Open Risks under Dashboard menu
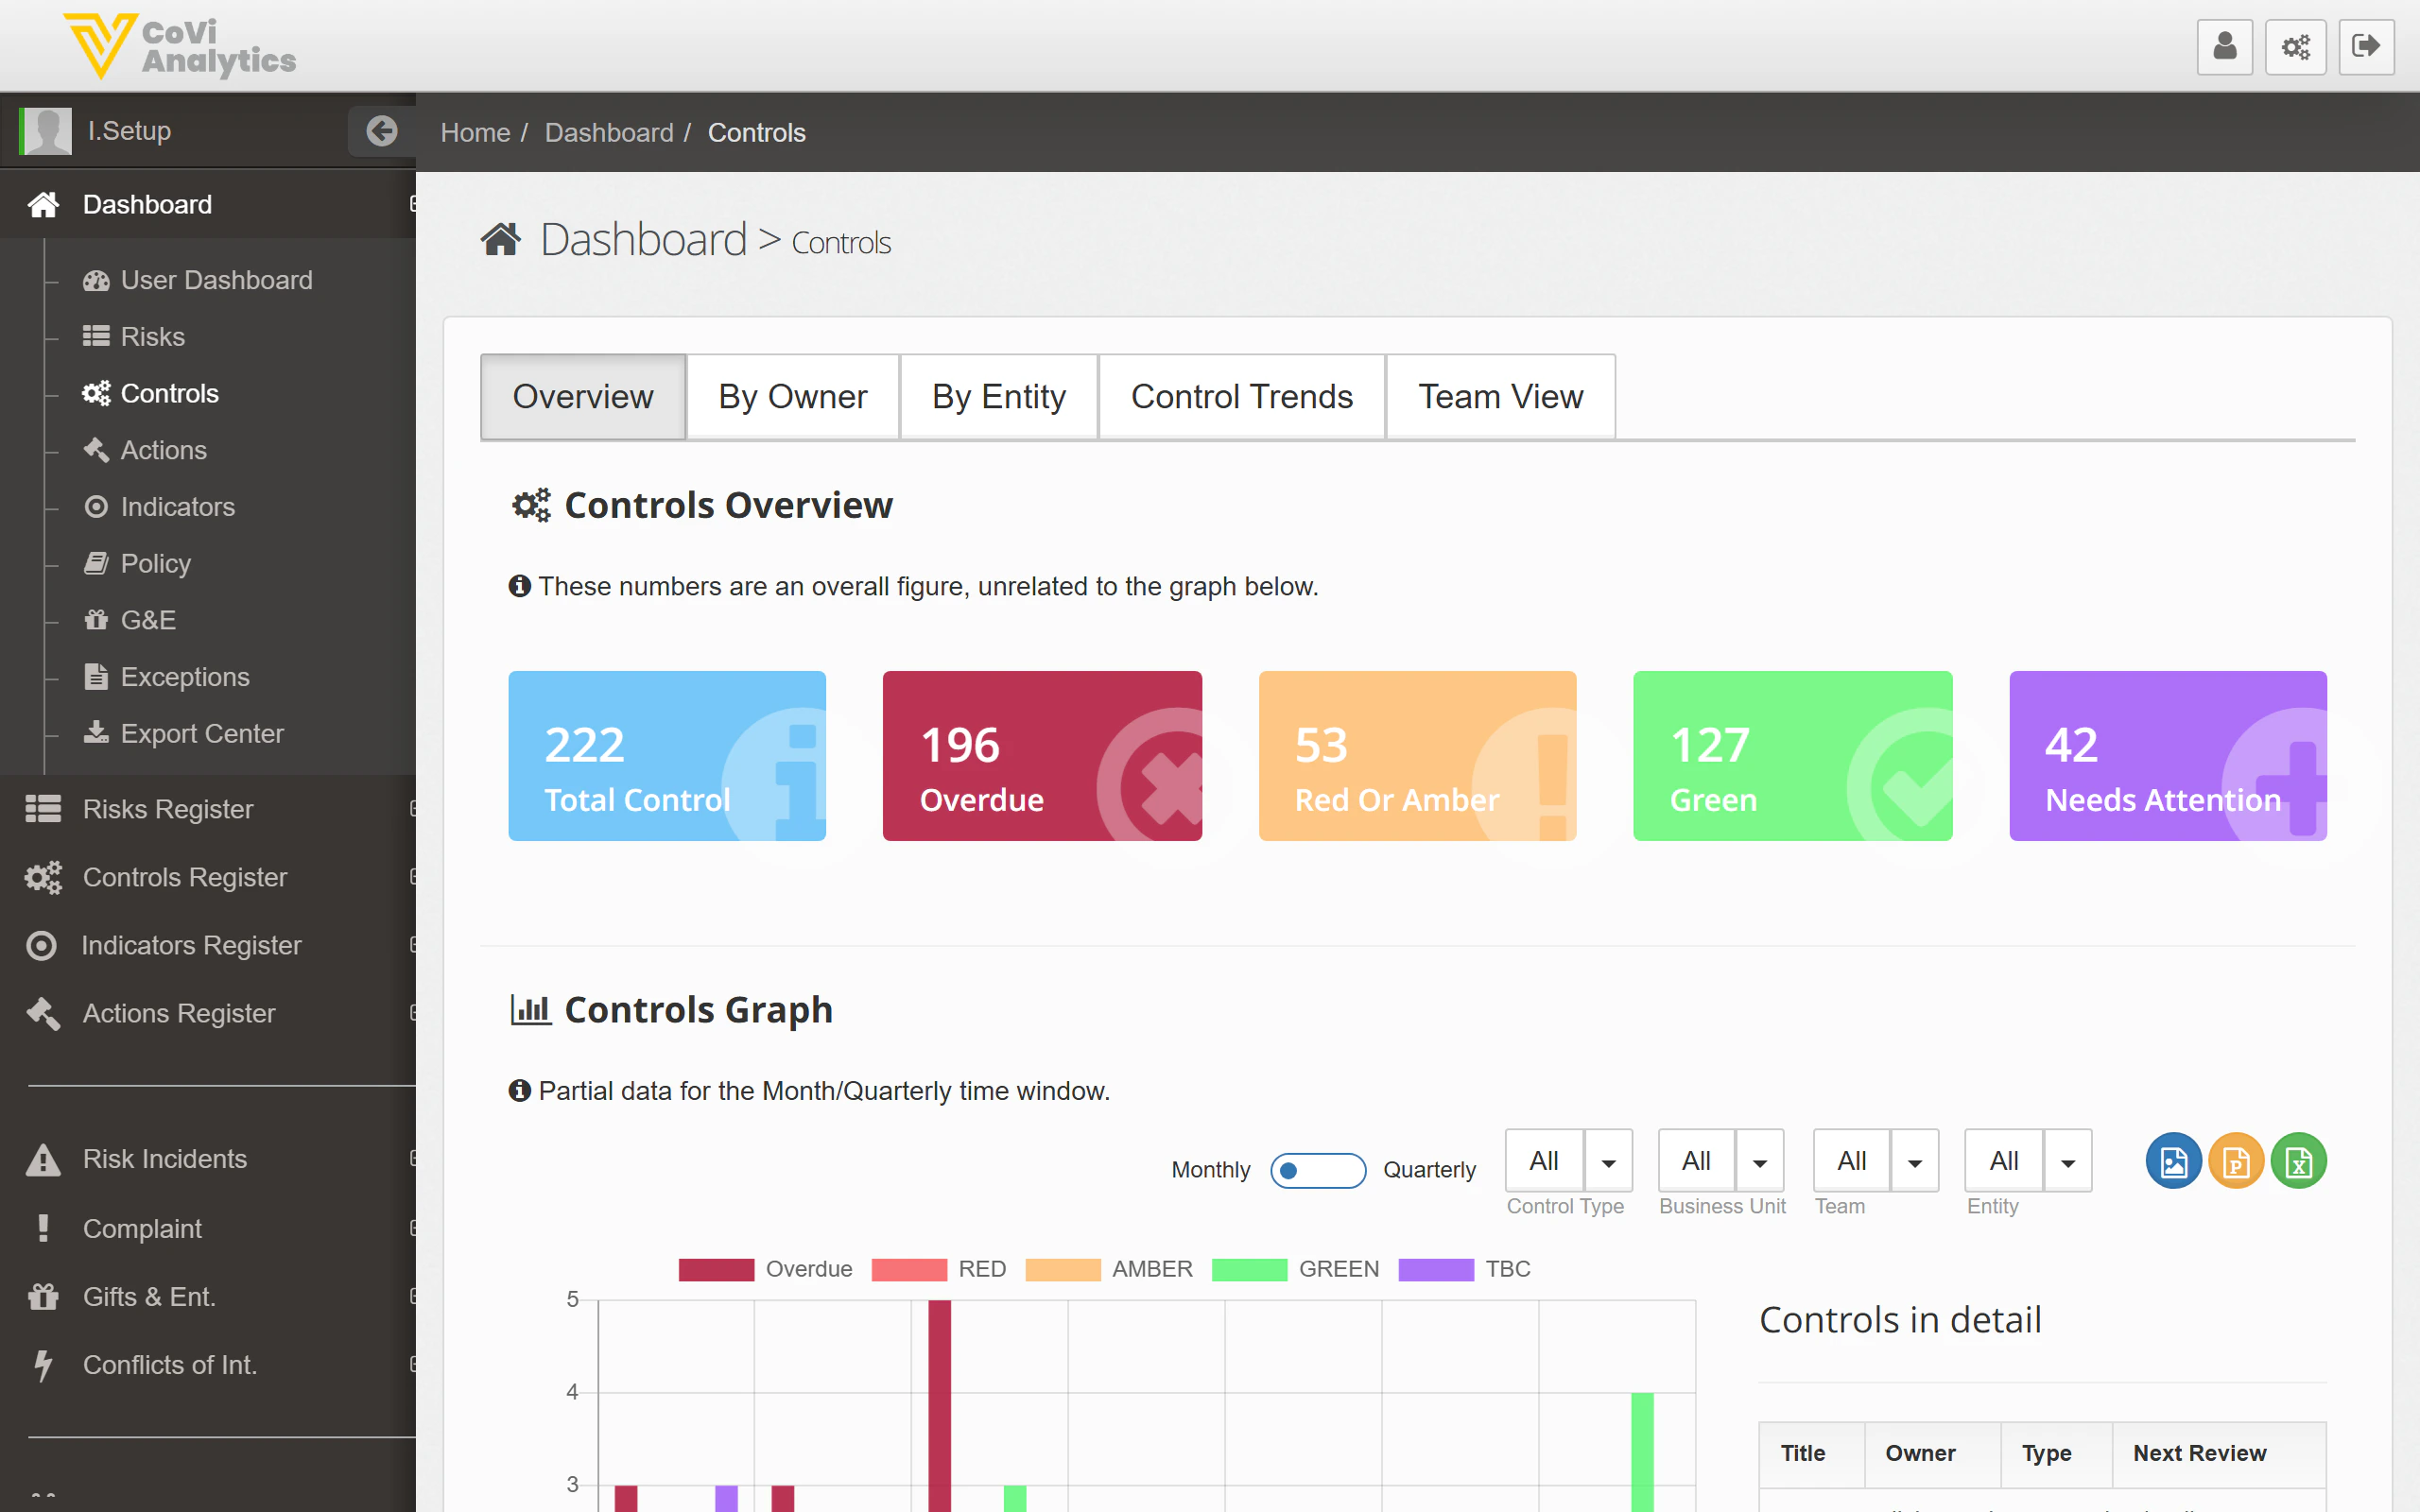The height and width of the screenshot is (1512, 2420). [x=134, y=337]
